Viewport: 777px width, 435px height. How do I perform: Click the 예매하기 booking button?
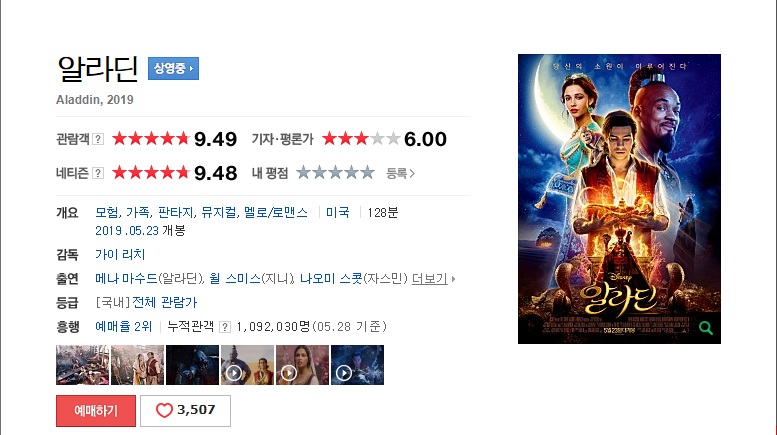(x=96, y=411)
